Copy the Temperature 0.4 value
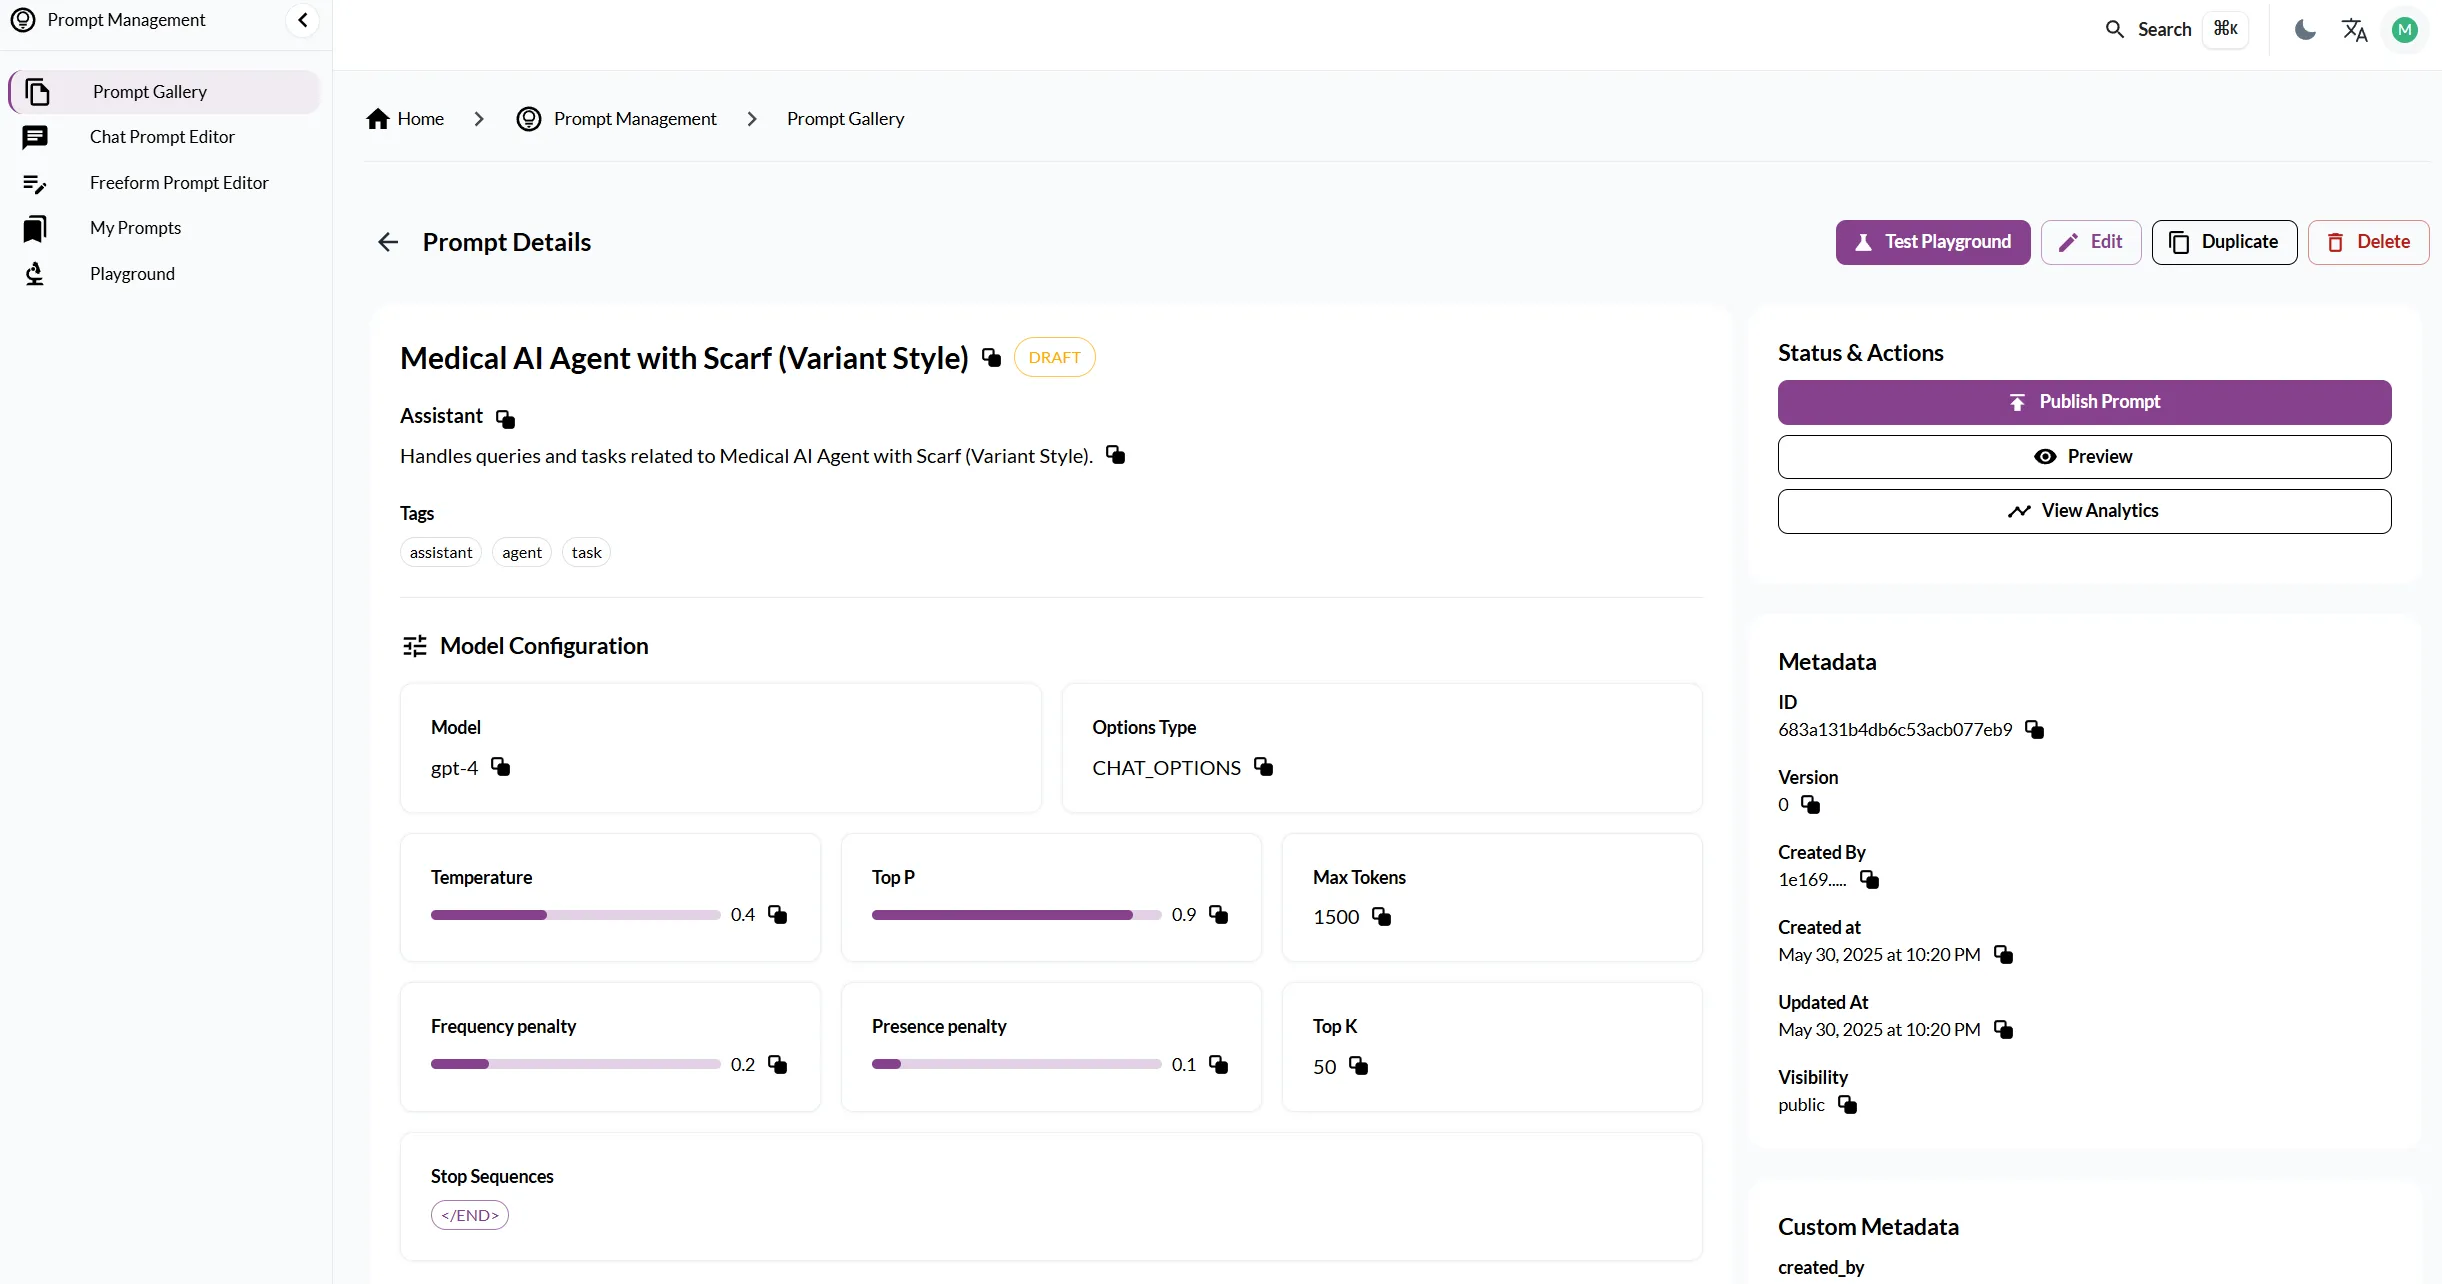The image size is (2442, 1284). pos(777,914)
